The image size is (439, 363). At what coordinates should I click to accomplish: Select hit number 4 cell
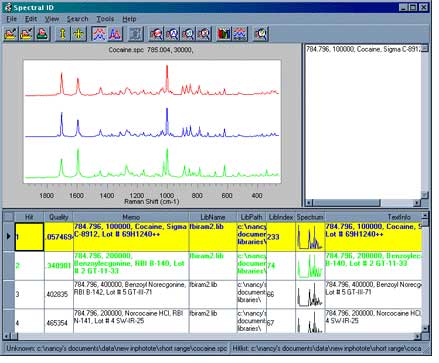(29, 321)
